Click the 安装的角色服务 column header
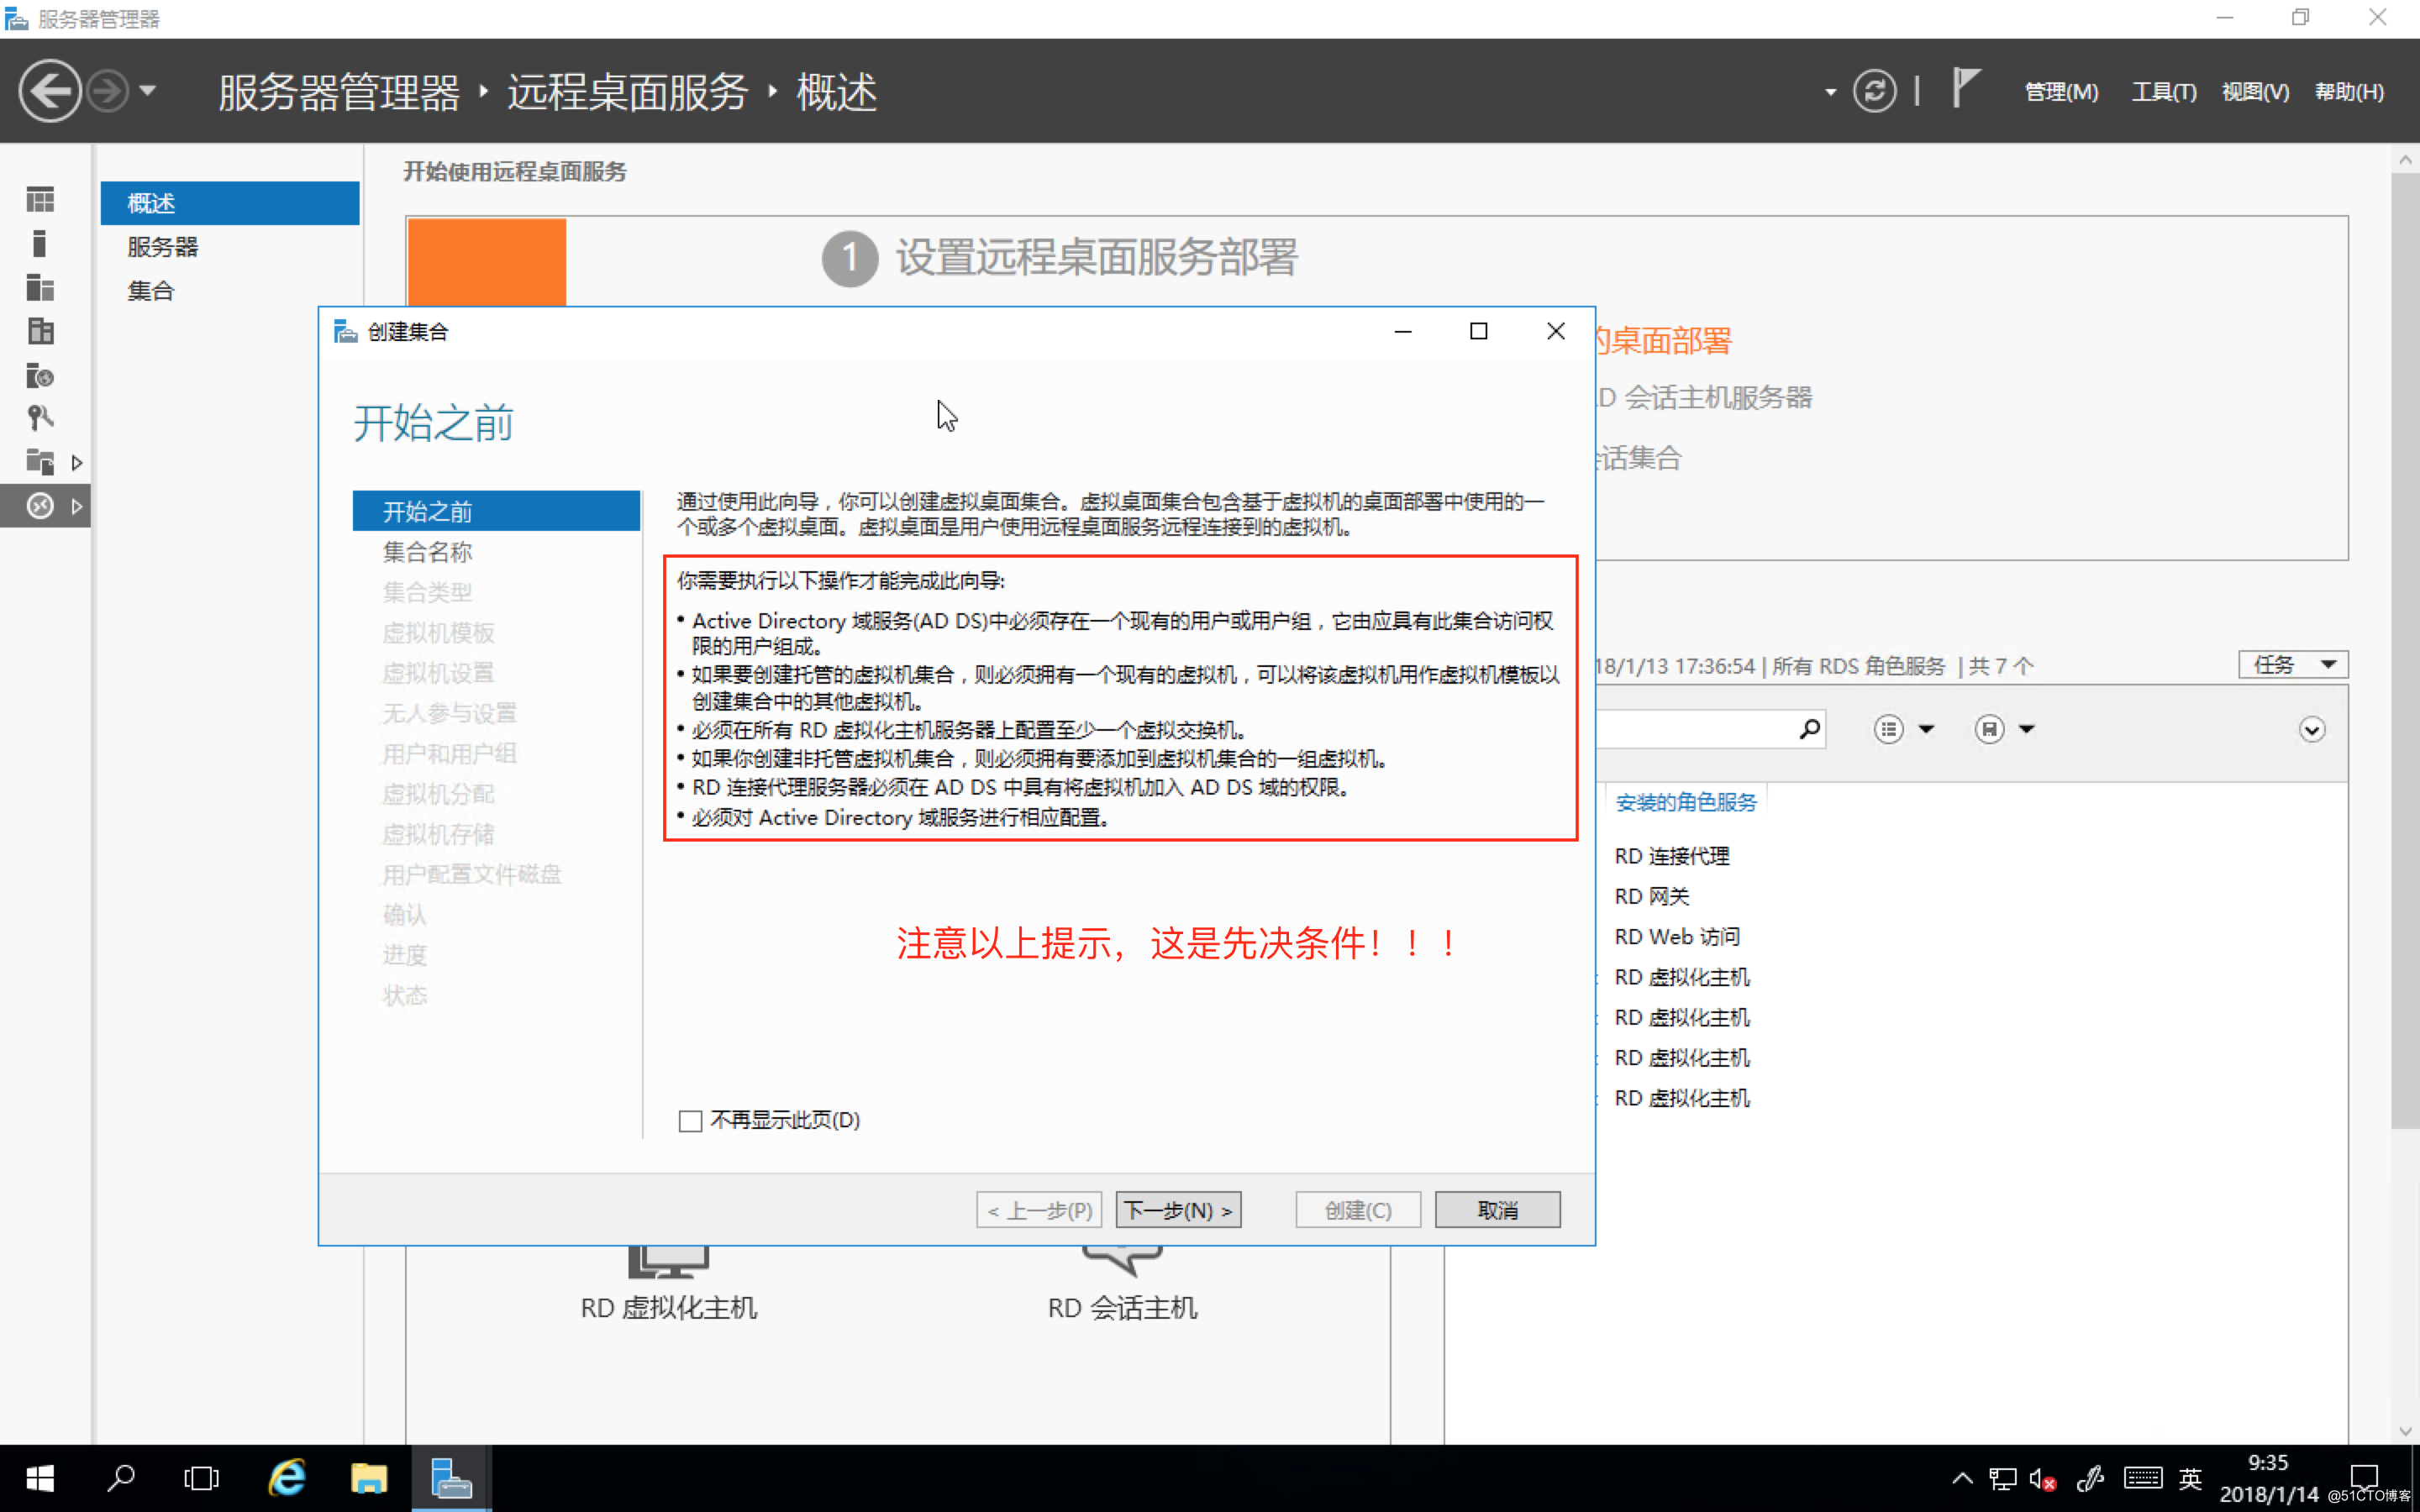This screenshot has height=1512, width=2420. point(1686,802)
